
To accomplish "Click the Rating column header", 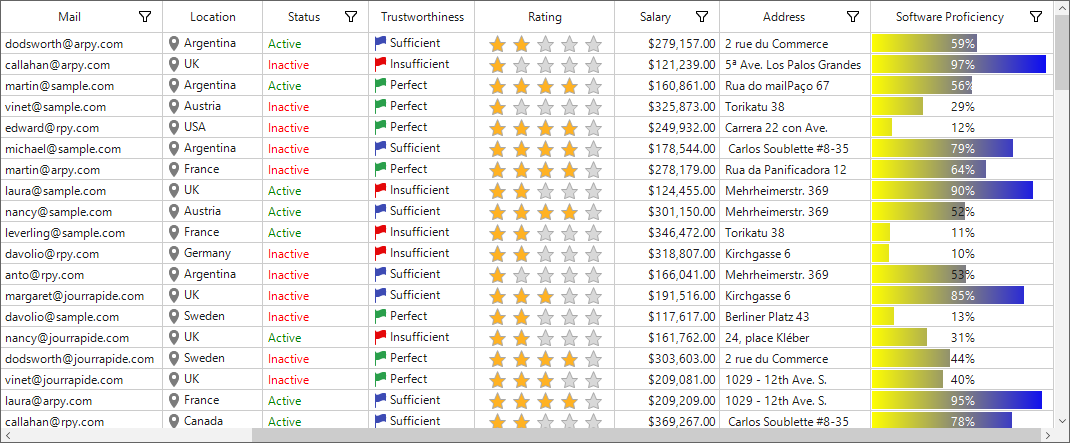I will (x=545, y=17).
